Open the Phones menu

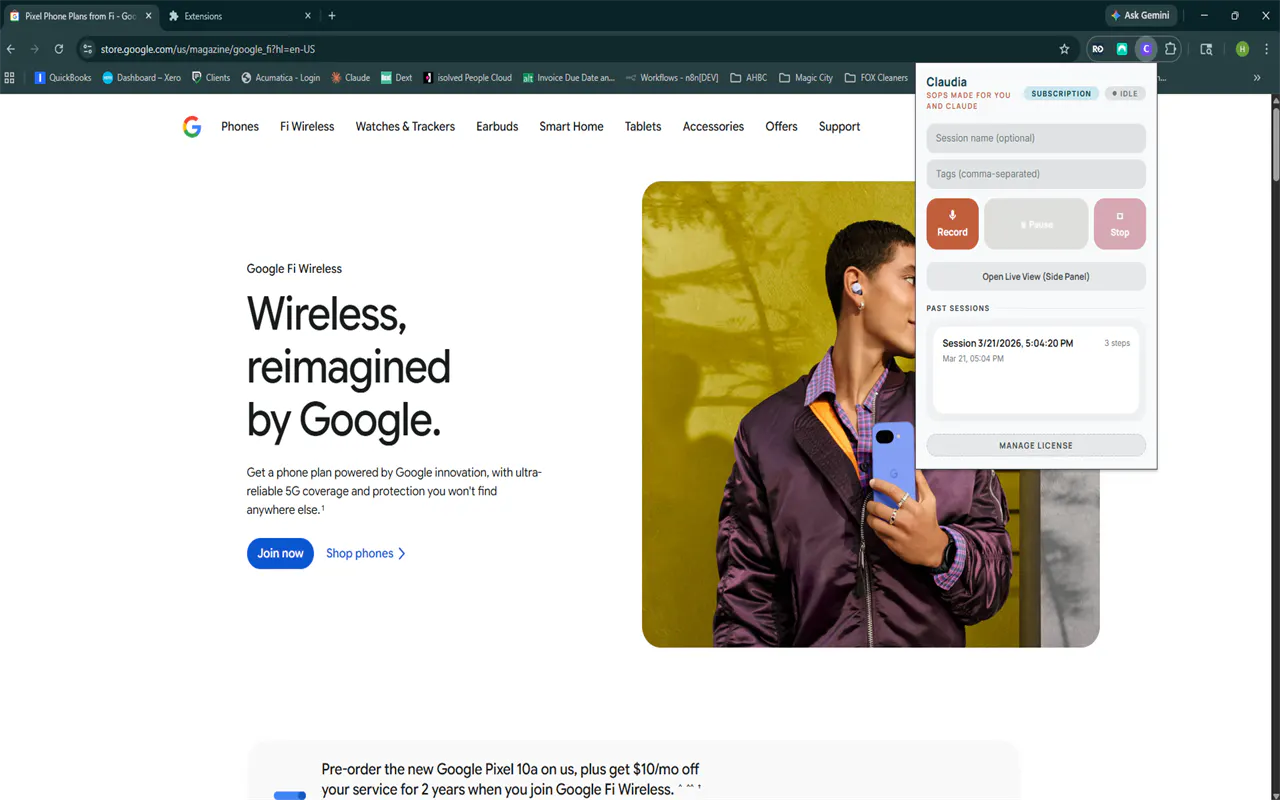[240, 127]
